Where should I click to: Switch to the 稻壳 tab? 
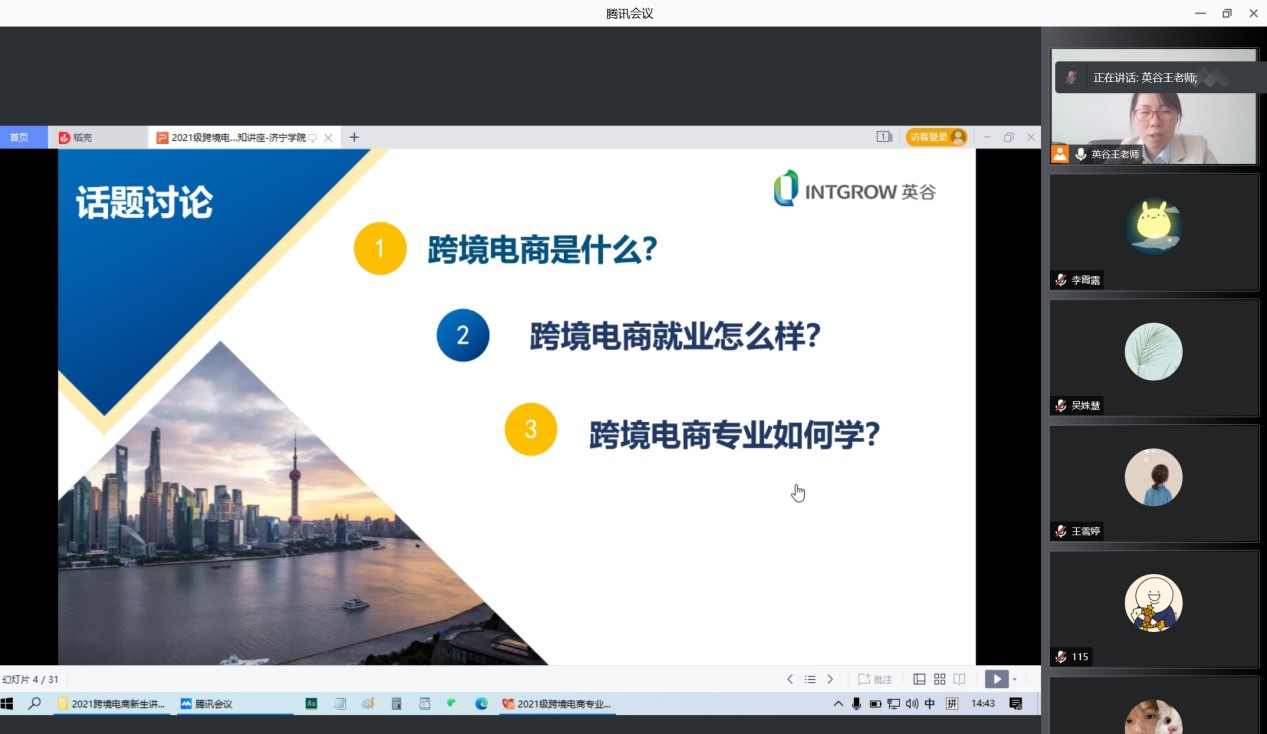tap(76, 137)
